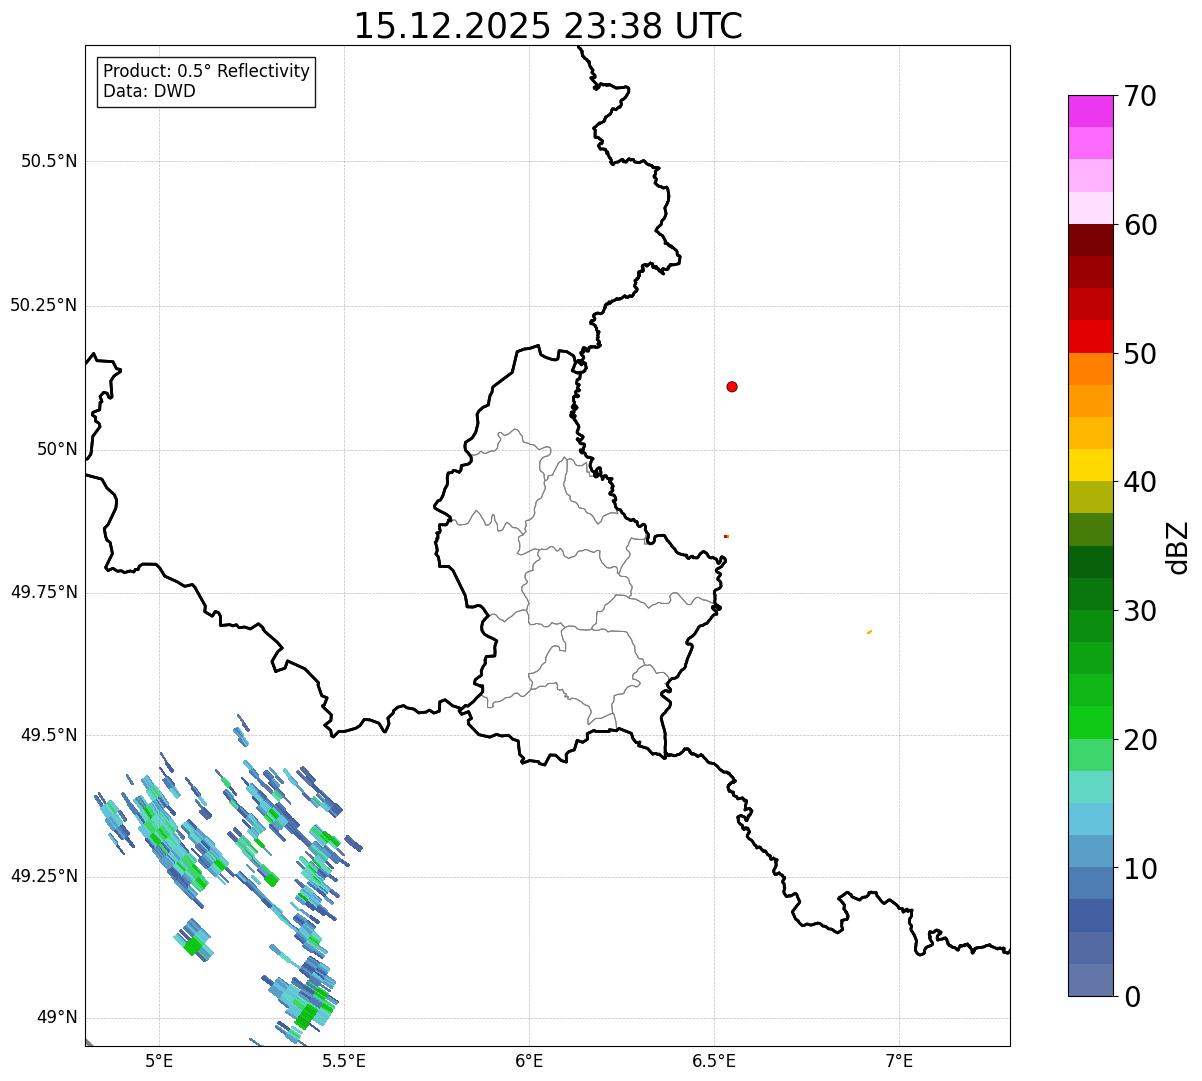The width and height of the screenshot is (1202, 1081).
Task: Click the plot title 15.12.2025 23:38 UTC
Action: (548, 26)
